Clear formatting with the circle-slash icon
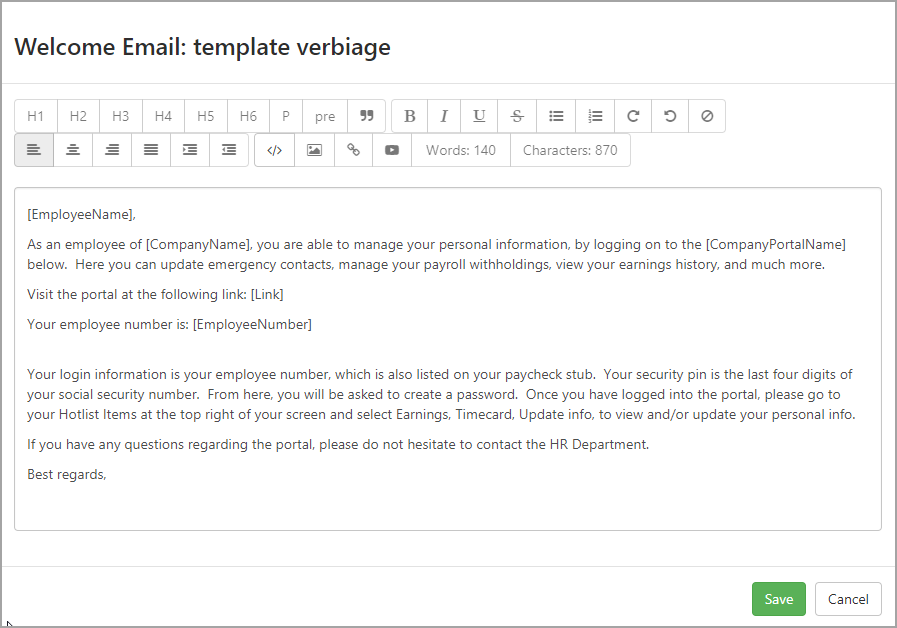 (707, 116)
